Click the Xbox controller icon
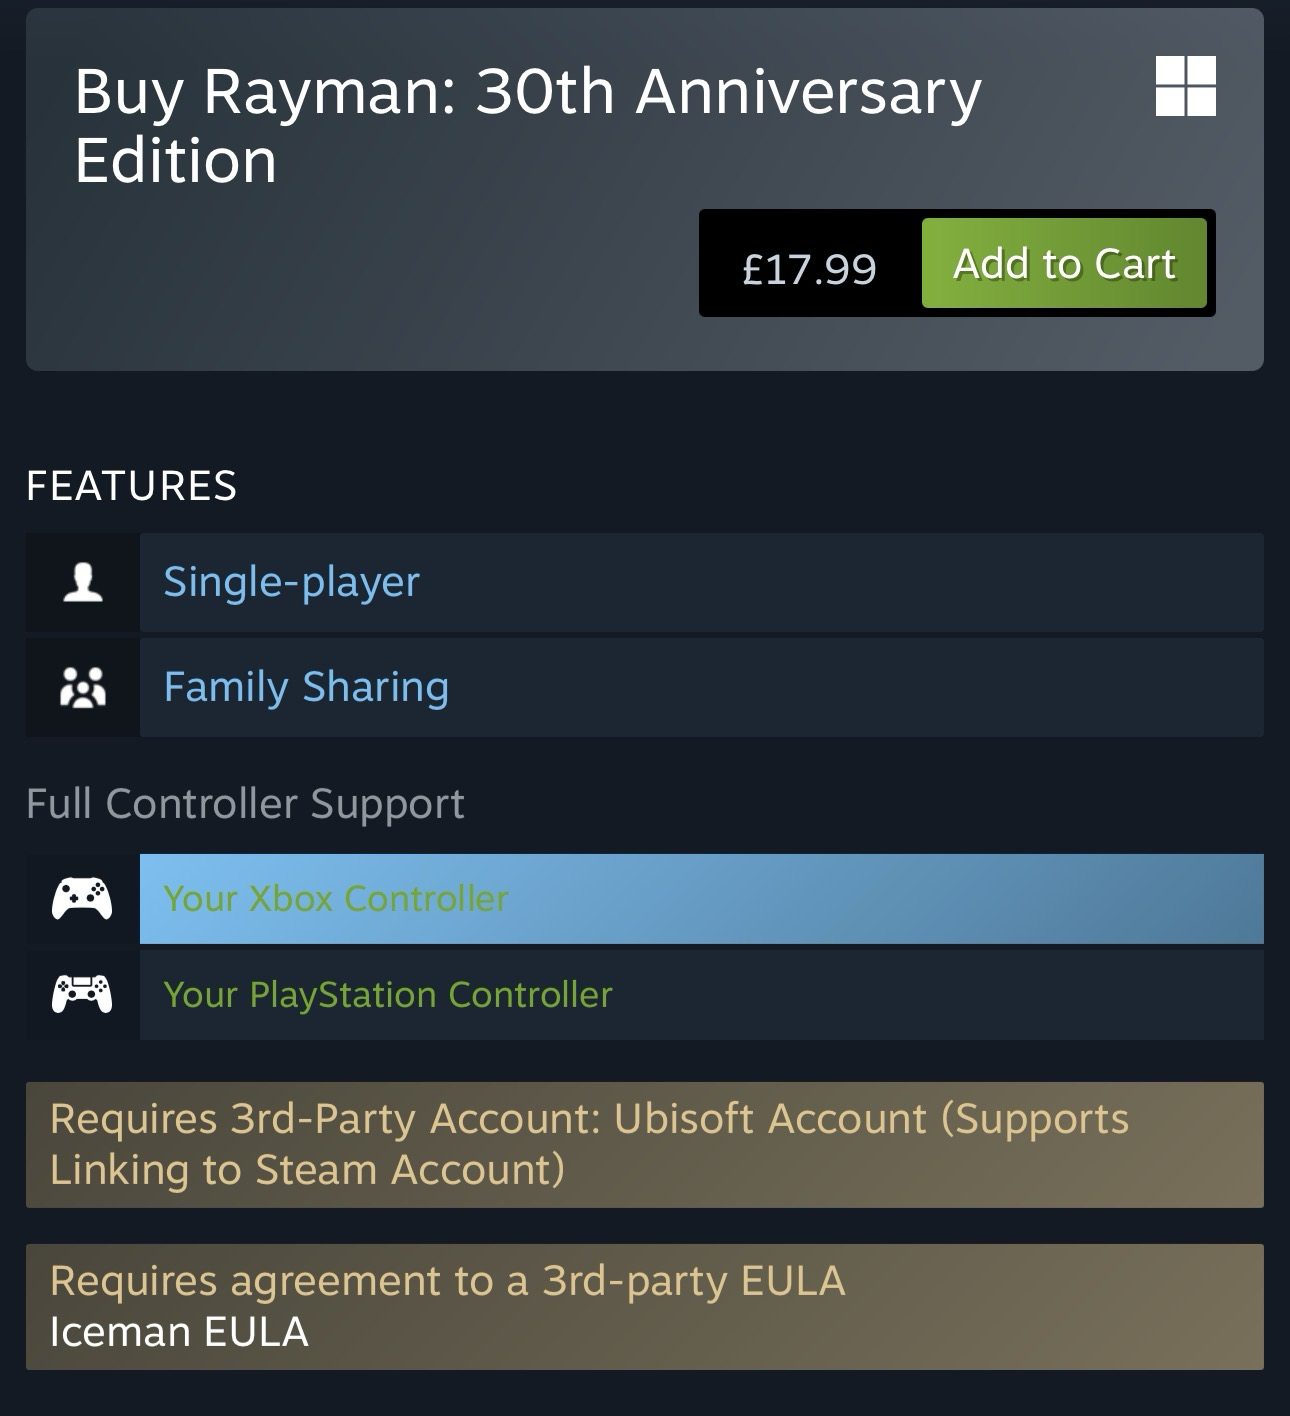Screen dimensions: 1290x1416 (x=82, y=898)
